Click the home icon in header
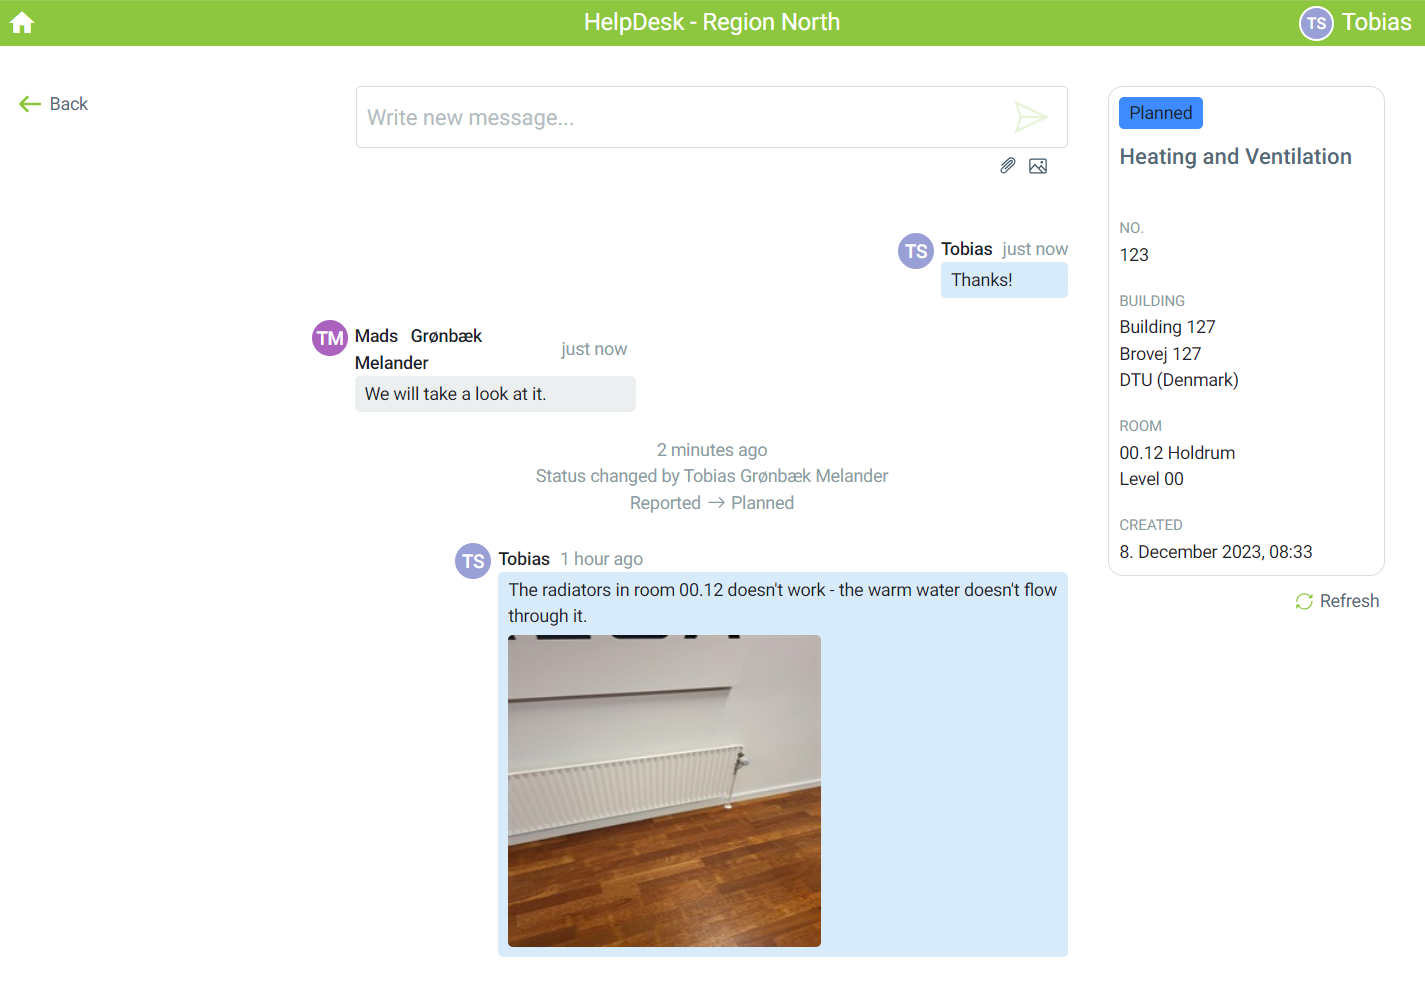This screenshot has height=992, width=1425. tap(22, 23)
